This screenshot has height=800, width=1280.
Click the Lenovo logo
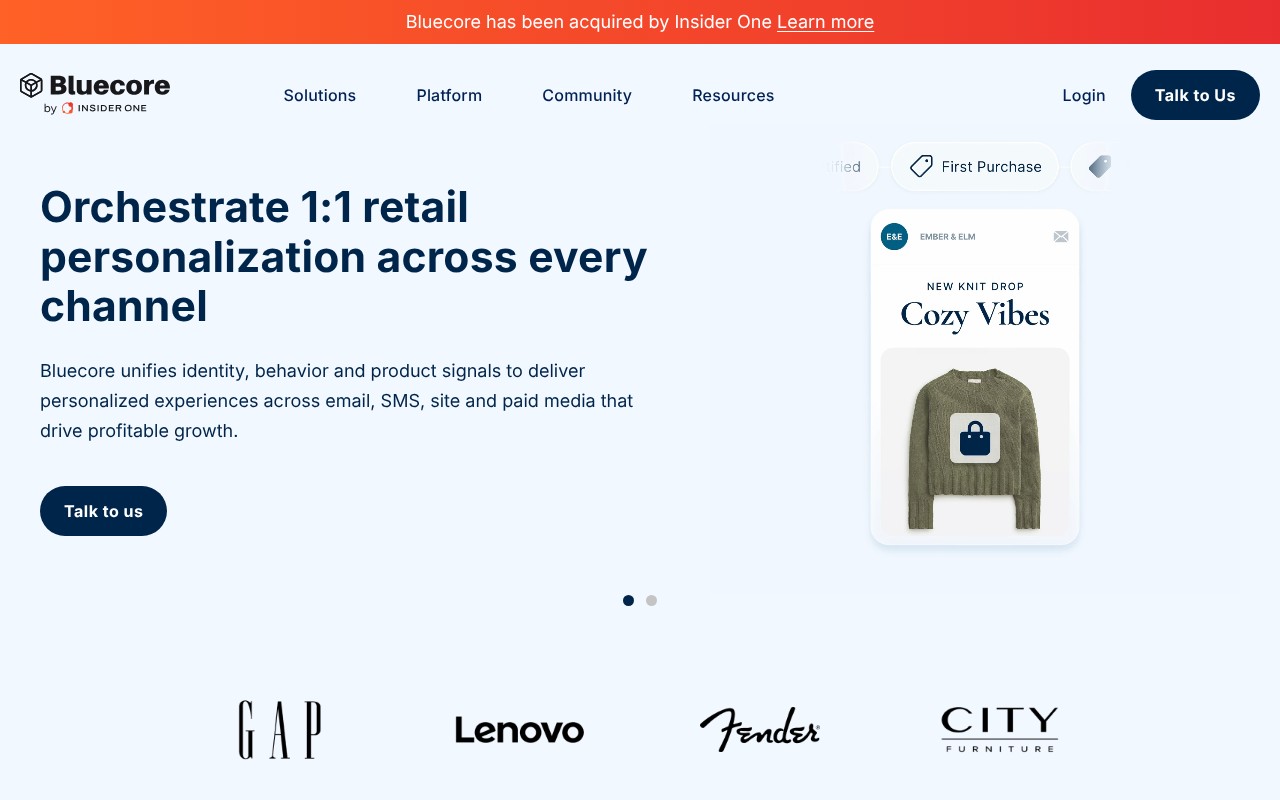pos(519,730)
